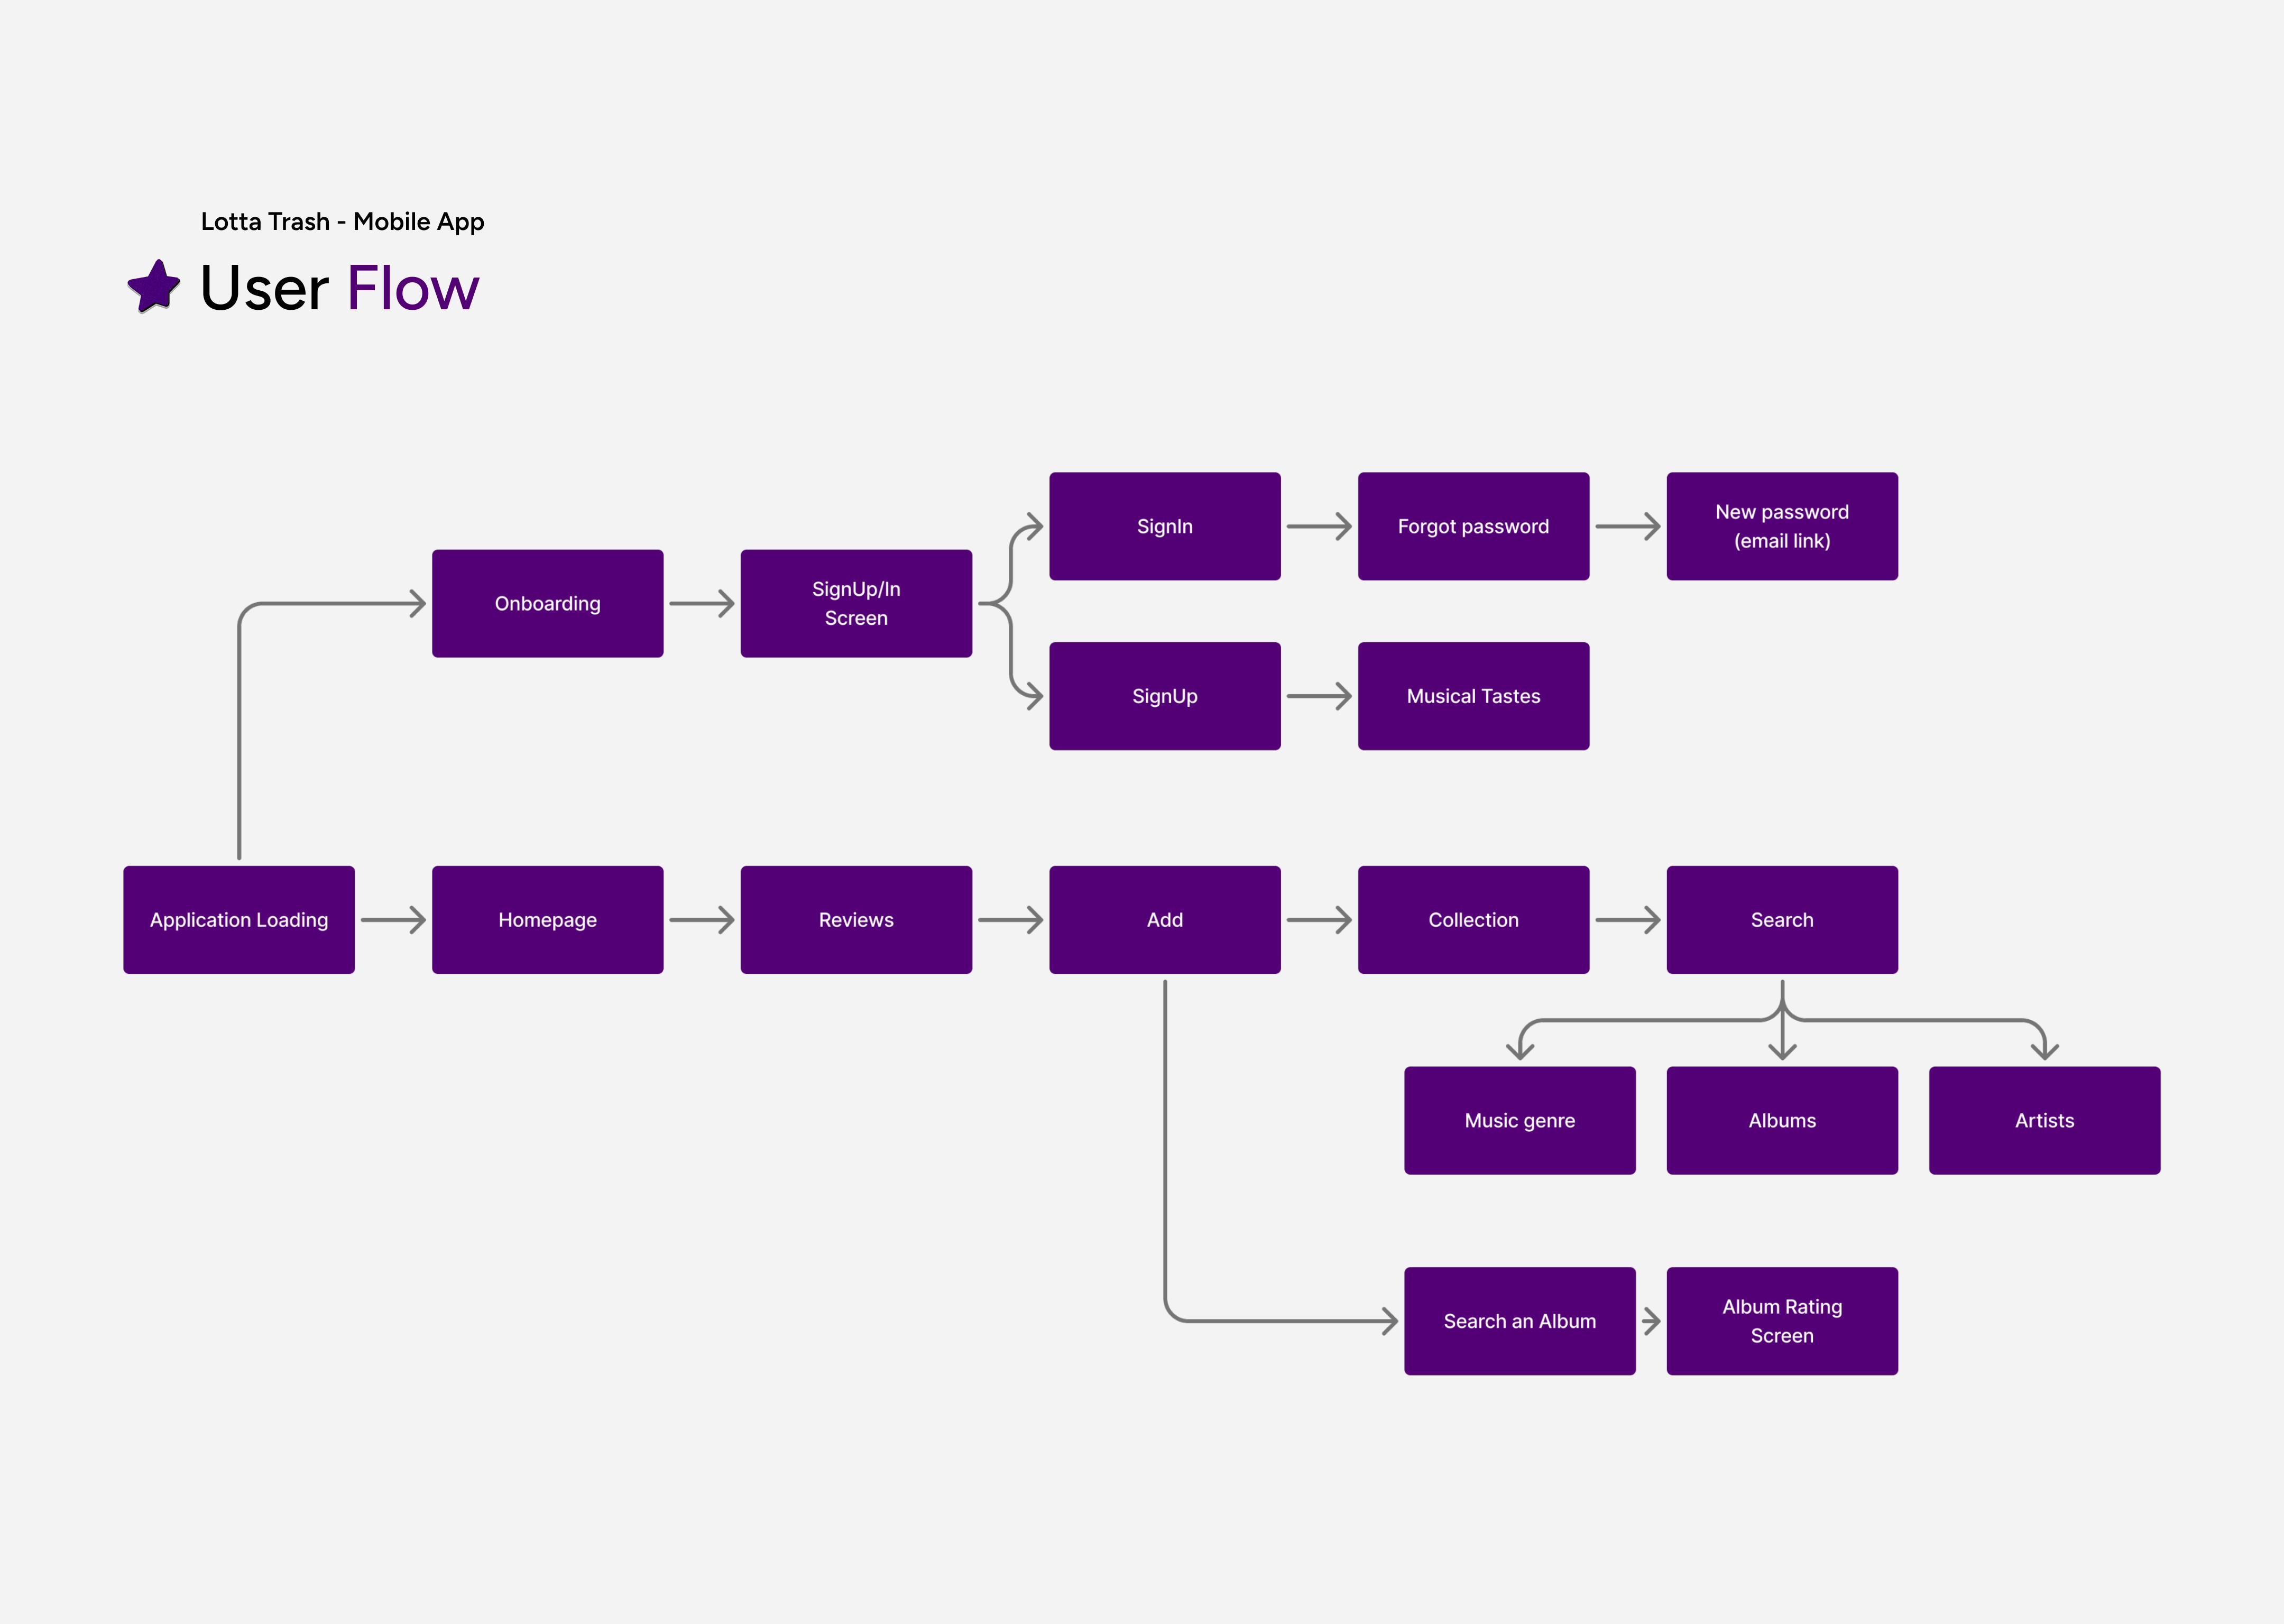Select the Application Loading box
Image resolution: width=2284 pixels, height=1624 pixels.
[239, 919]
